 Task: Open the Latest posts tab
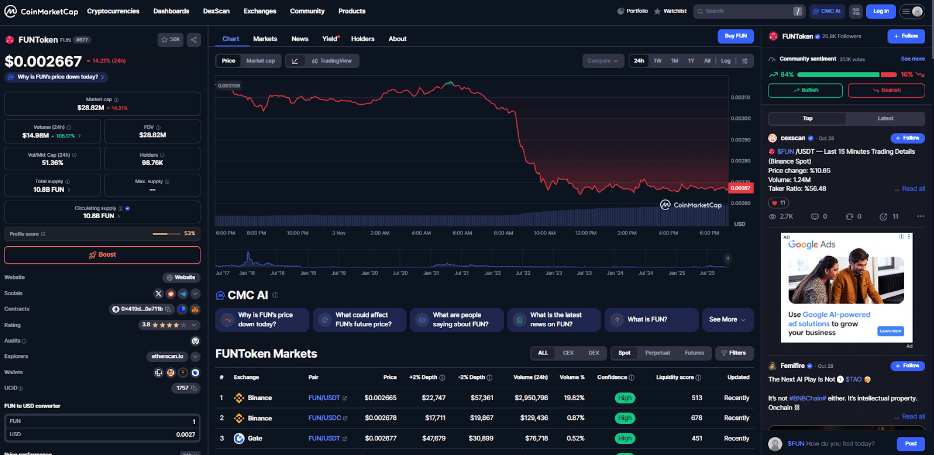[x=886, y=118]
